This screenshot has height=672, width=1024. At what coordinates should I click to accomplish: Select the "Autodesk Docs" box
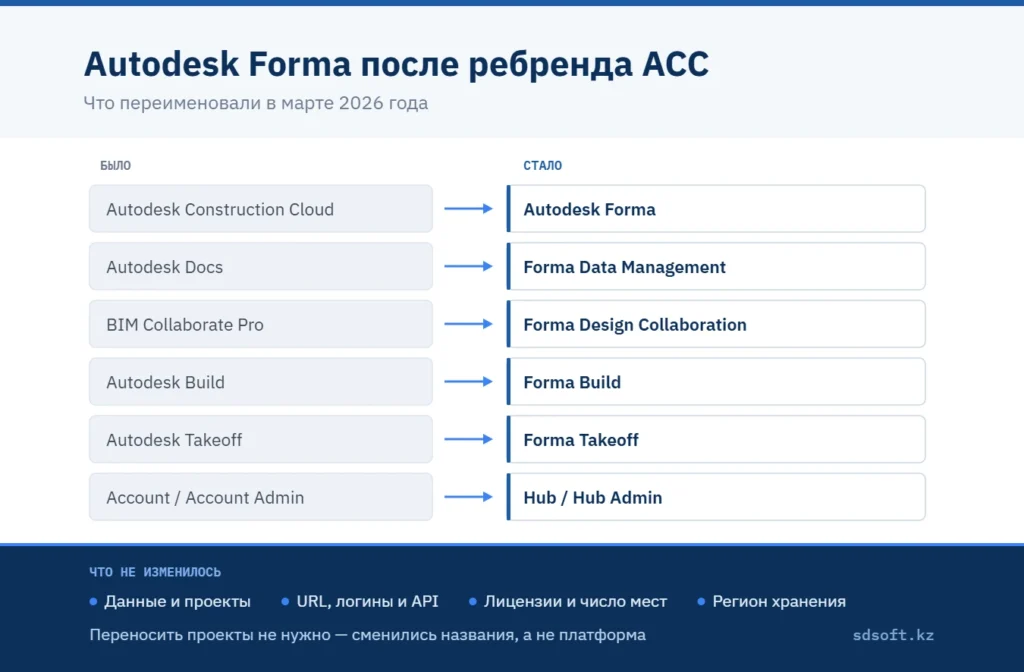coord(261,266)
